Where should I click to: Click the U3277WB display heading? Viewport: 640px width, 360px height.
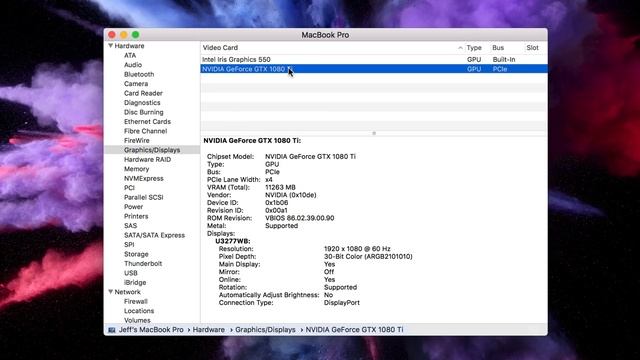pos(233,241)
